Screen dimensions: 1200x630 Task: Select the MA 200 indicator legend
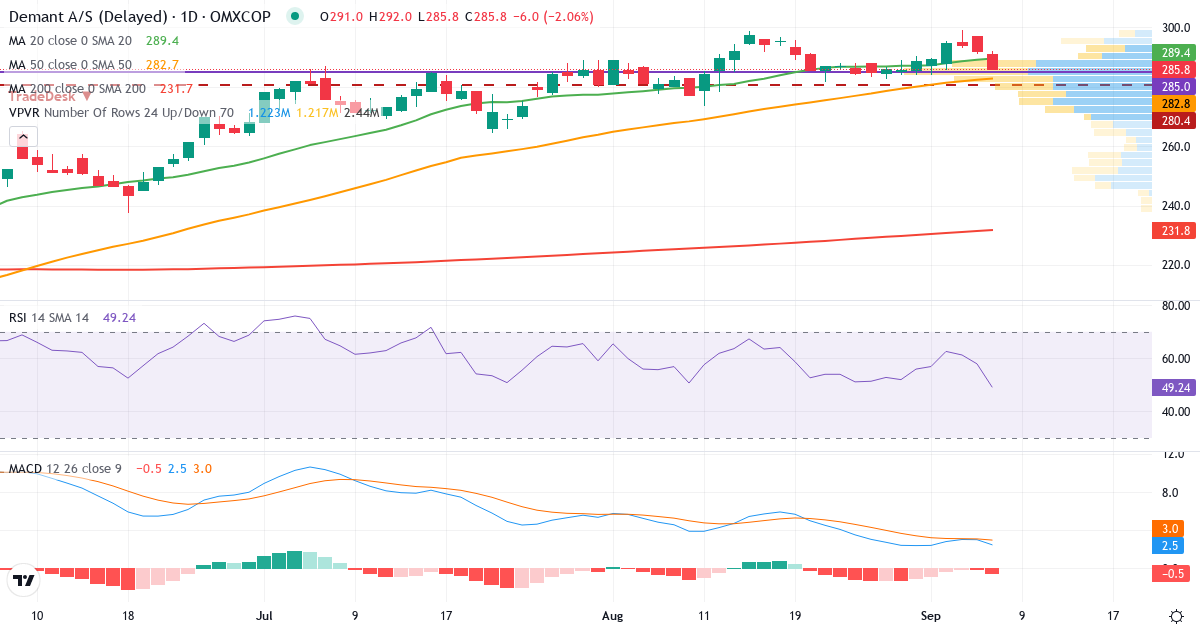[78, 89]
